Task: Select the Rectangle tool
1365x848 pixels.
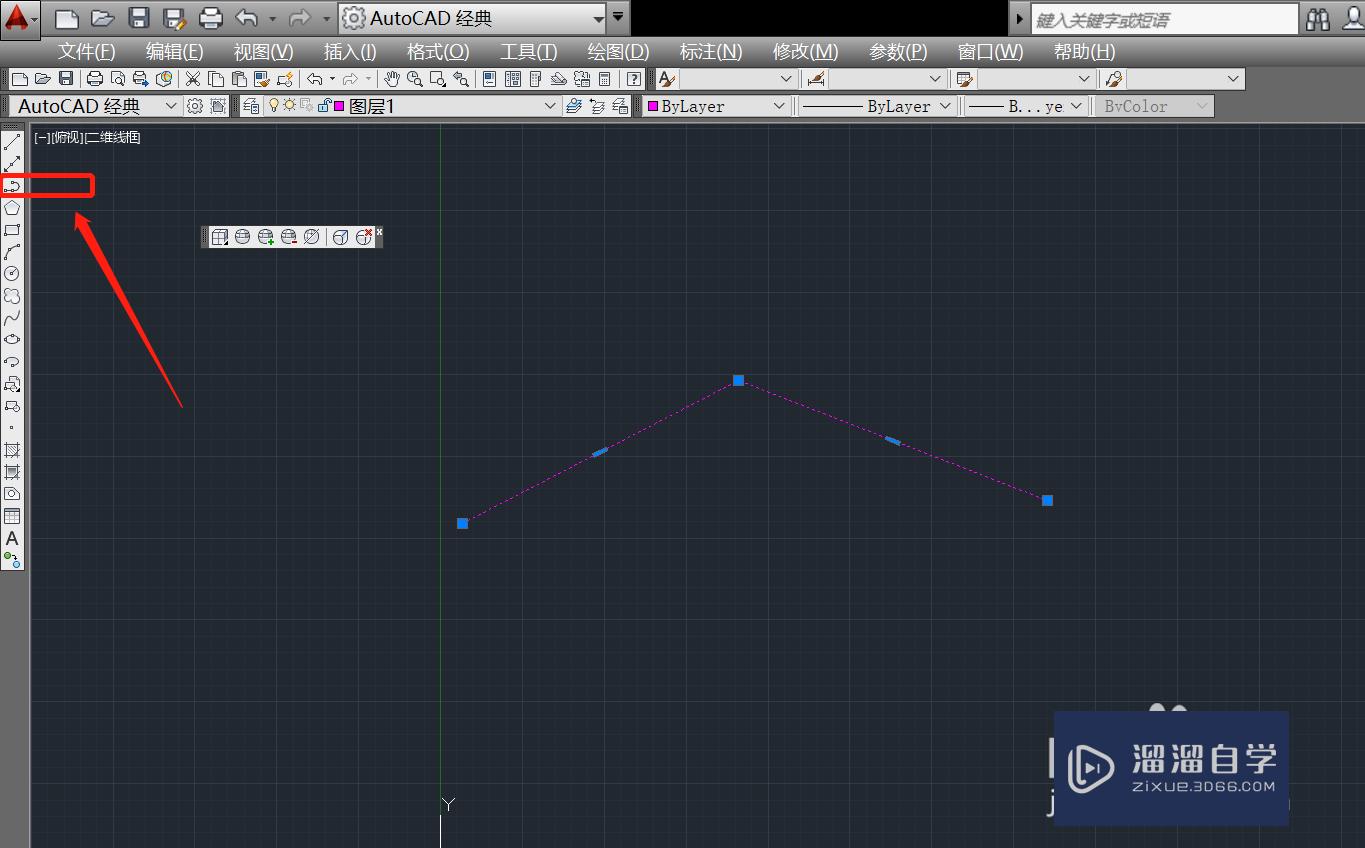Action: [x=12, y=231]
